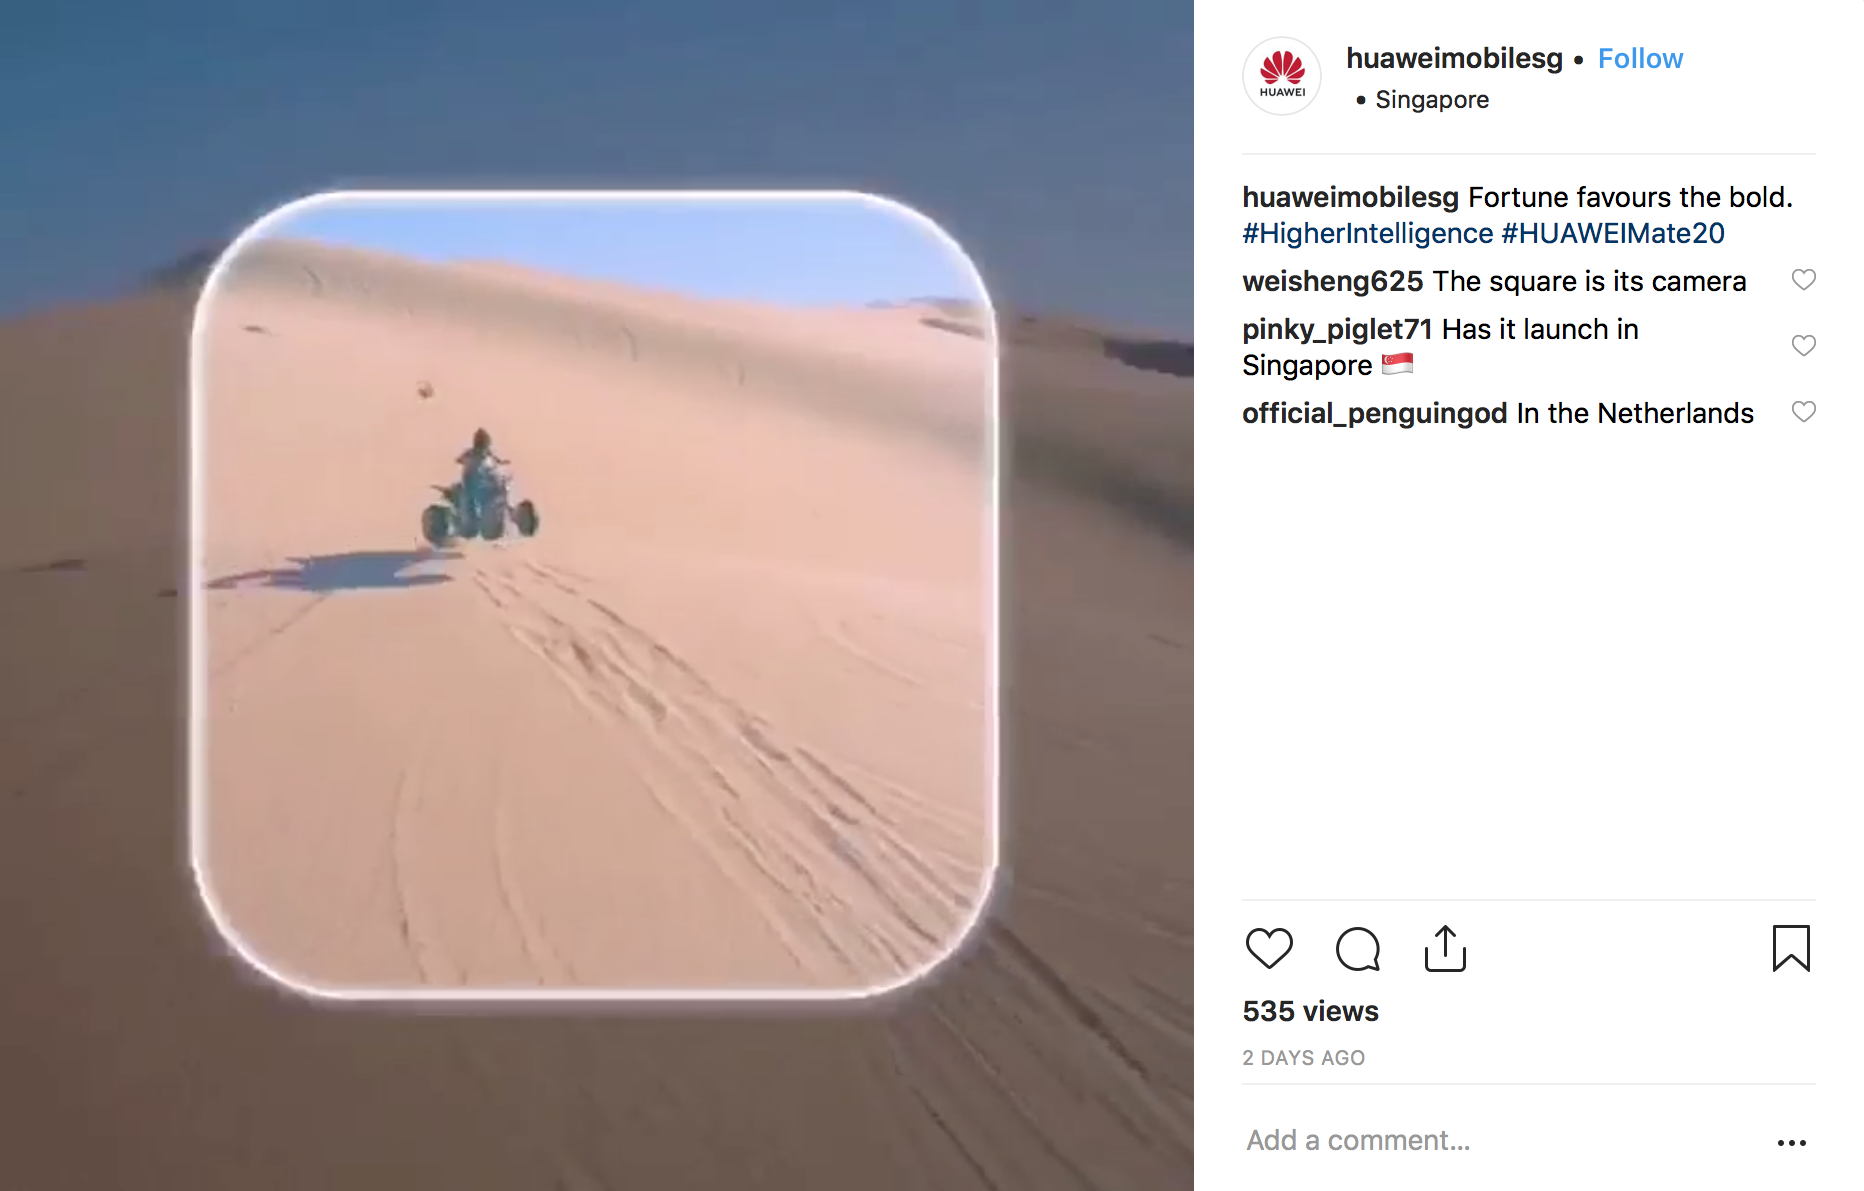Open the three-dot more options menu

(1791, 1142)
